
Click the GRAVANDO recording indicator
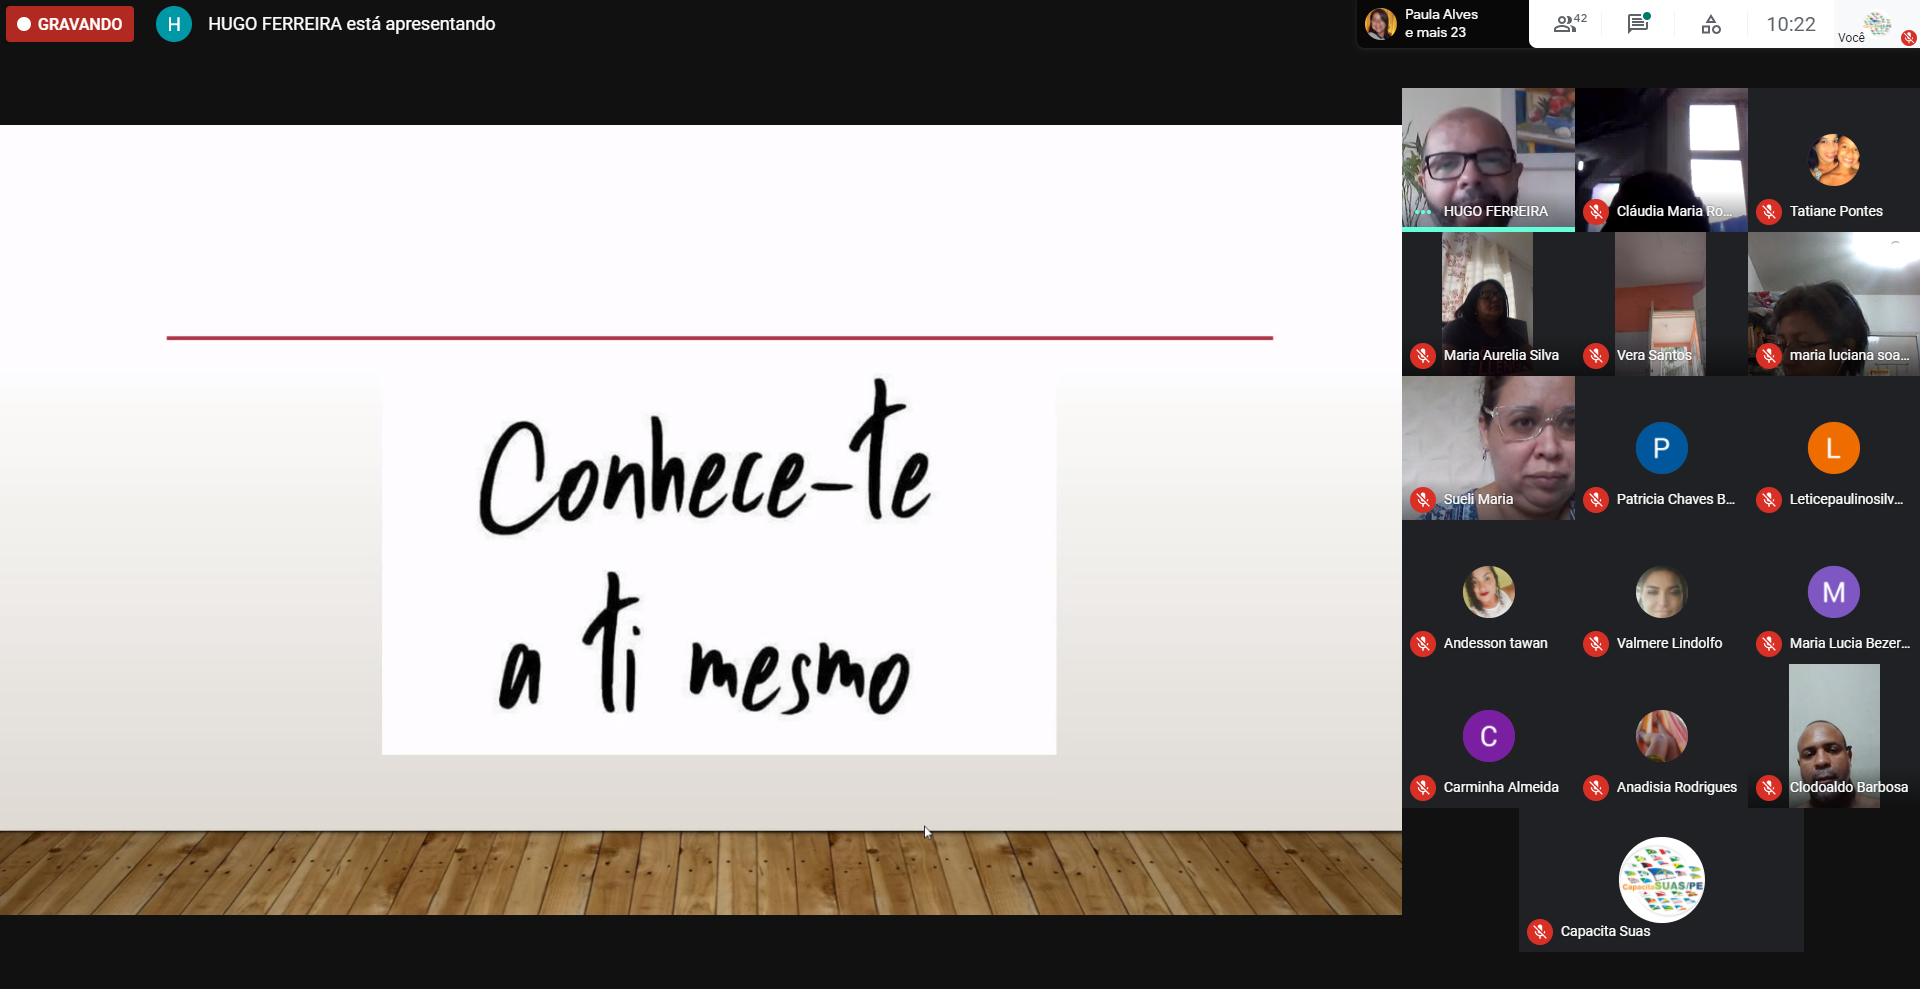point(70,24)
